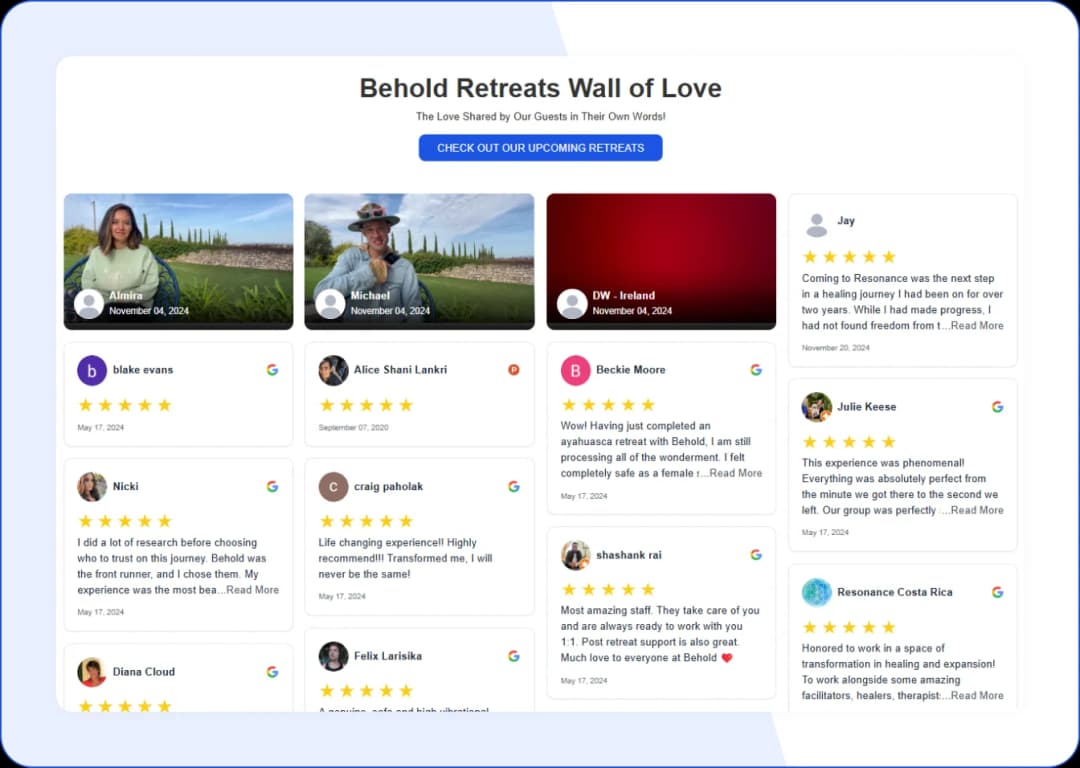The height and width of the screenshot is (768, 1080).
Task: Open the DW - Ireland video testimonial
Action: coord(661,260)
